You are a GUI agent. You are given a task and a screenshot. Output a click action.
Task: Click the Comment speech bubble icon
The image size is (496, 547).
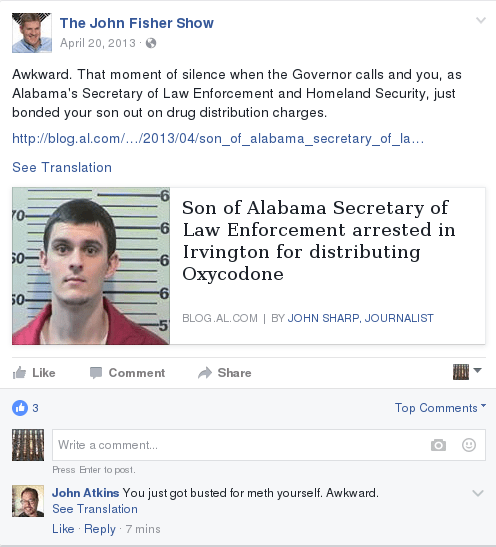[96, 373]
